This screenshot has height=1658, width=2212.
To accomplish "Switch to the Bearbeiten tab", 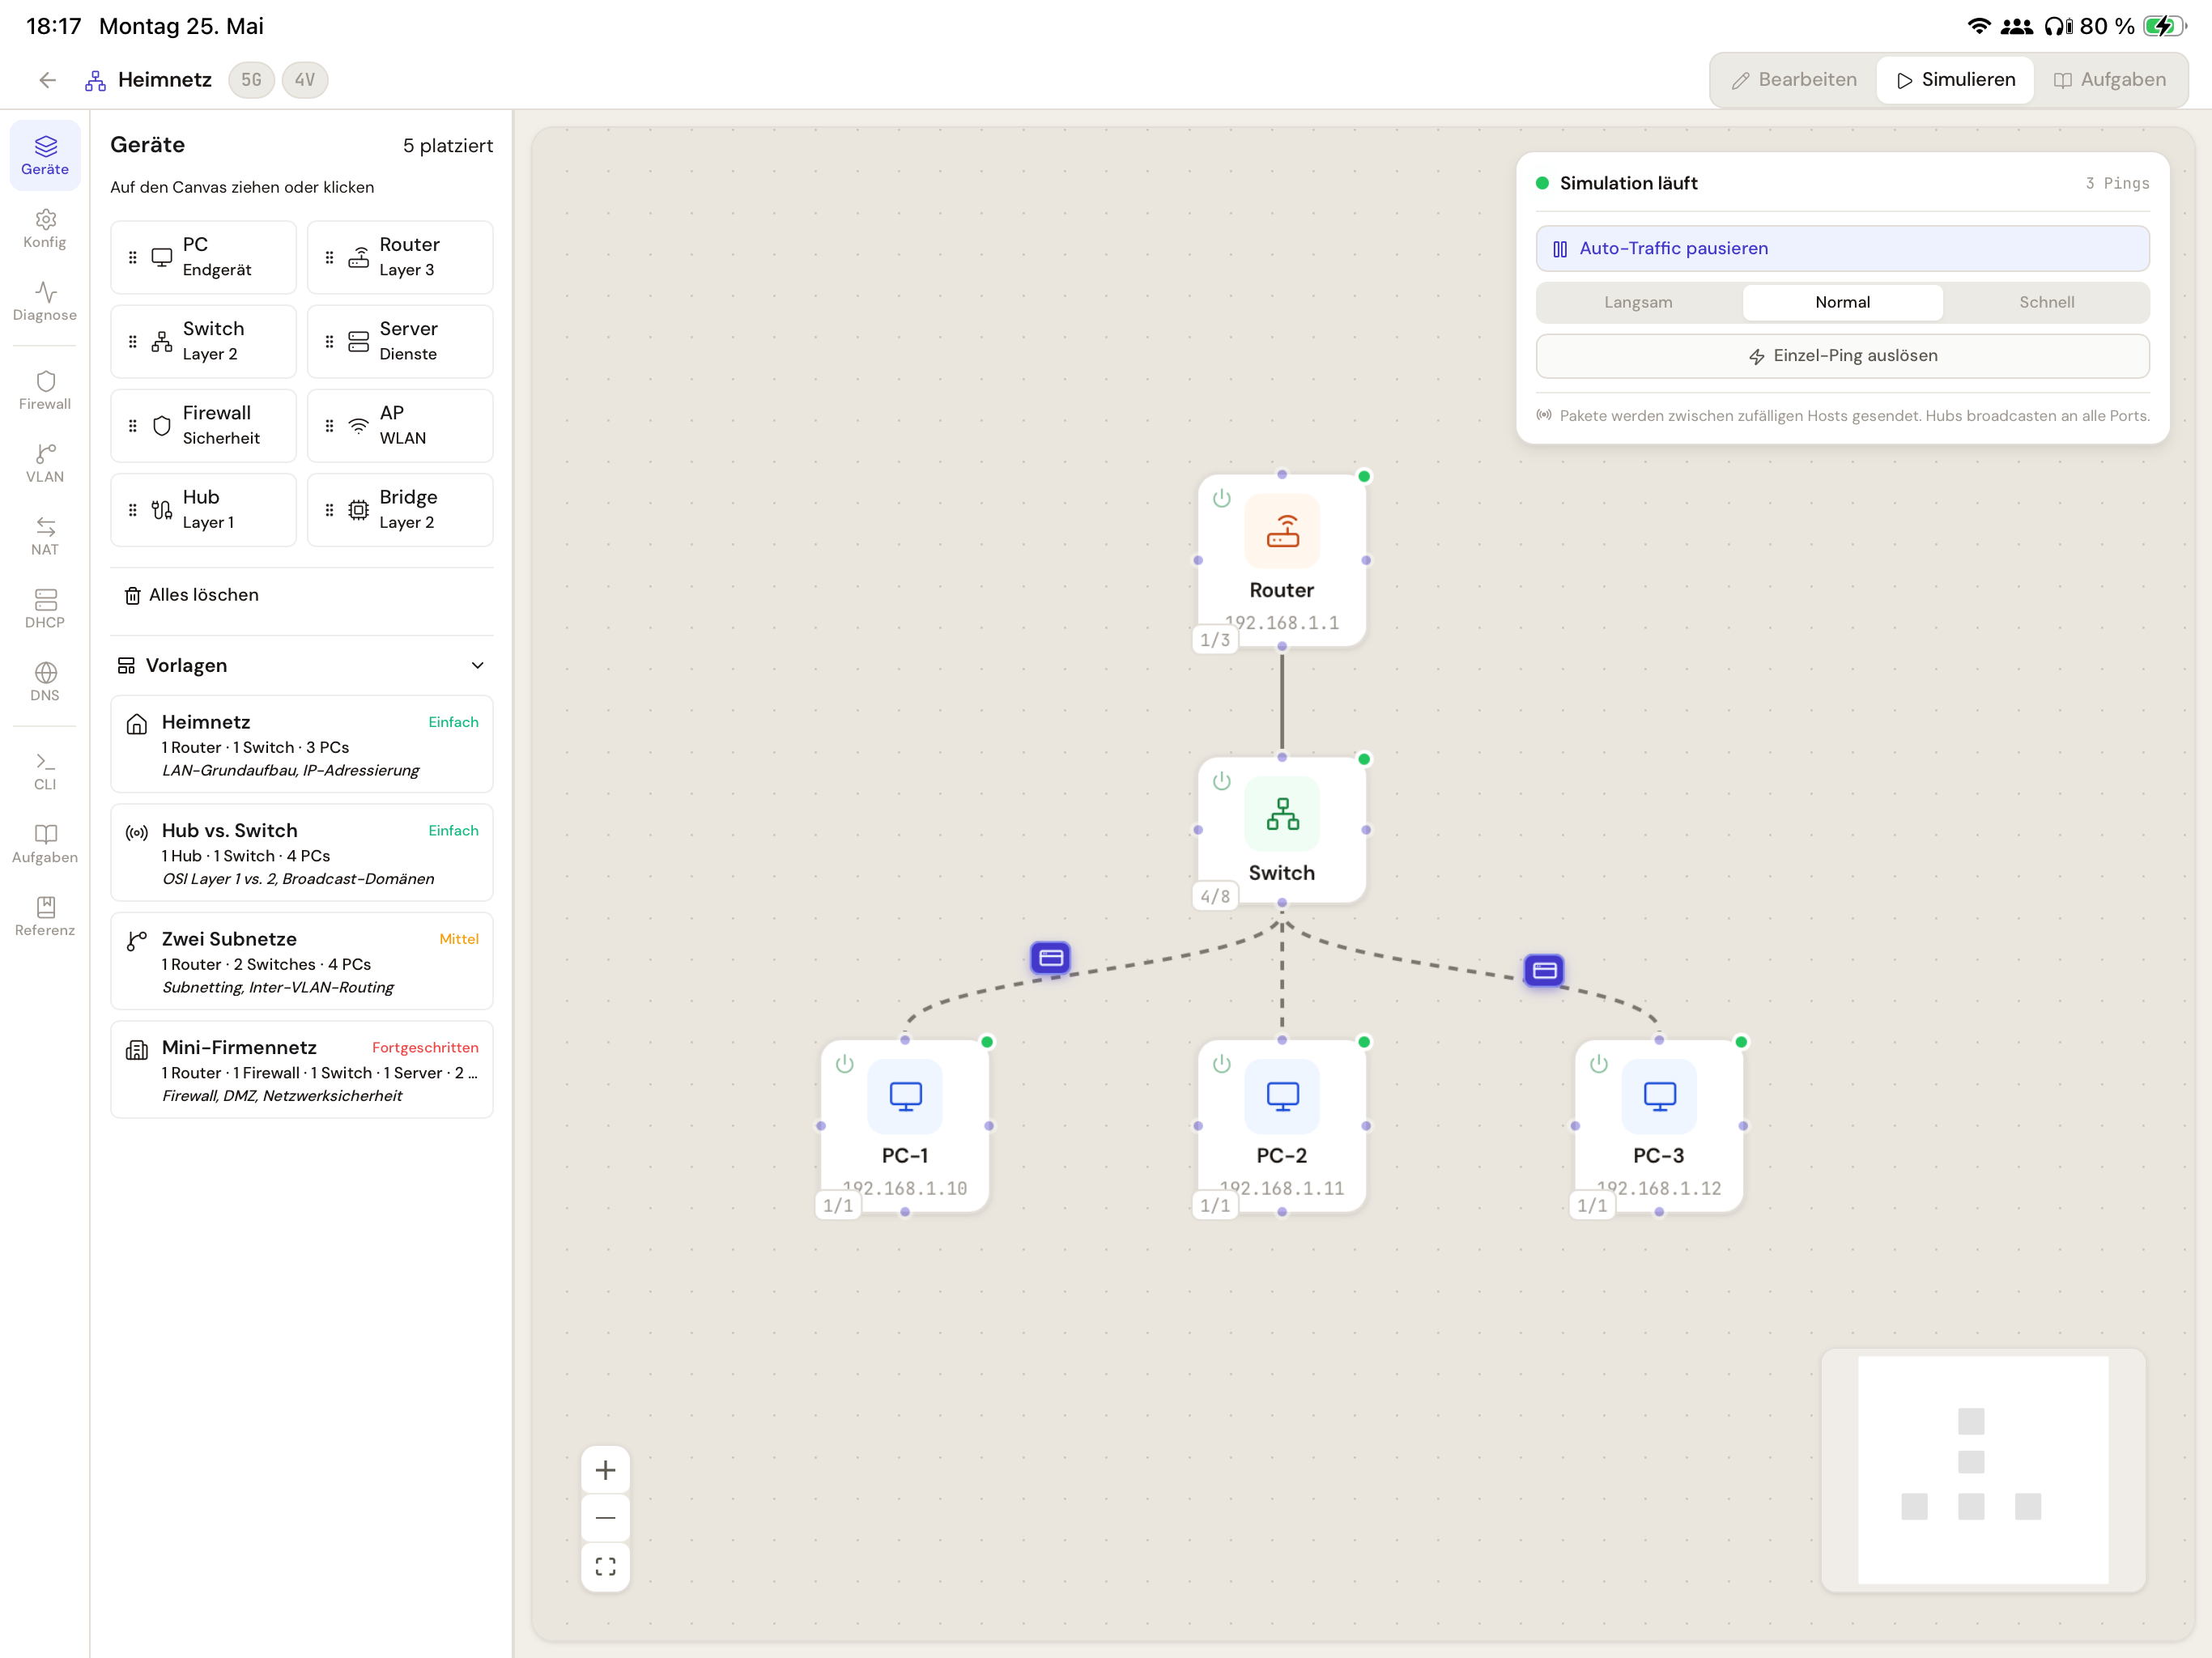I will (x=1794, y=80).
